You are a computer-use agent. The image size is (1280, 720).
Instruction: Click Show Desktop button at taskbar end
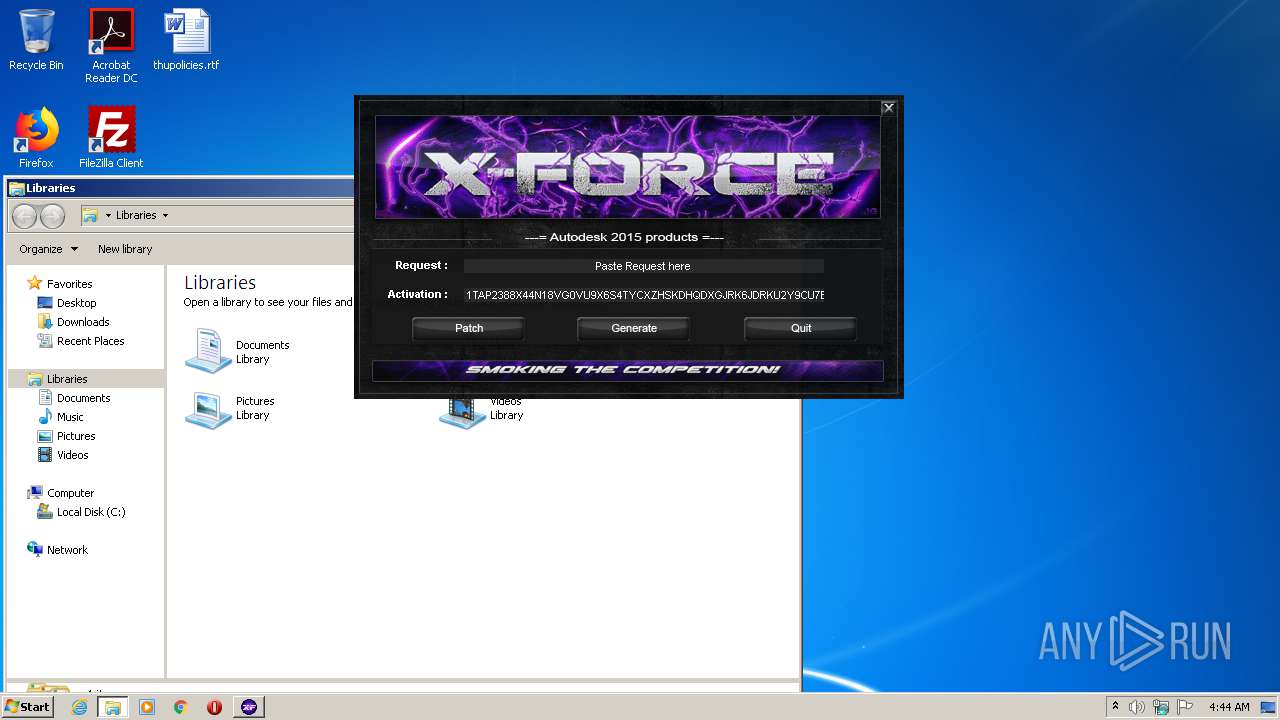click(x=1270, y=707)
